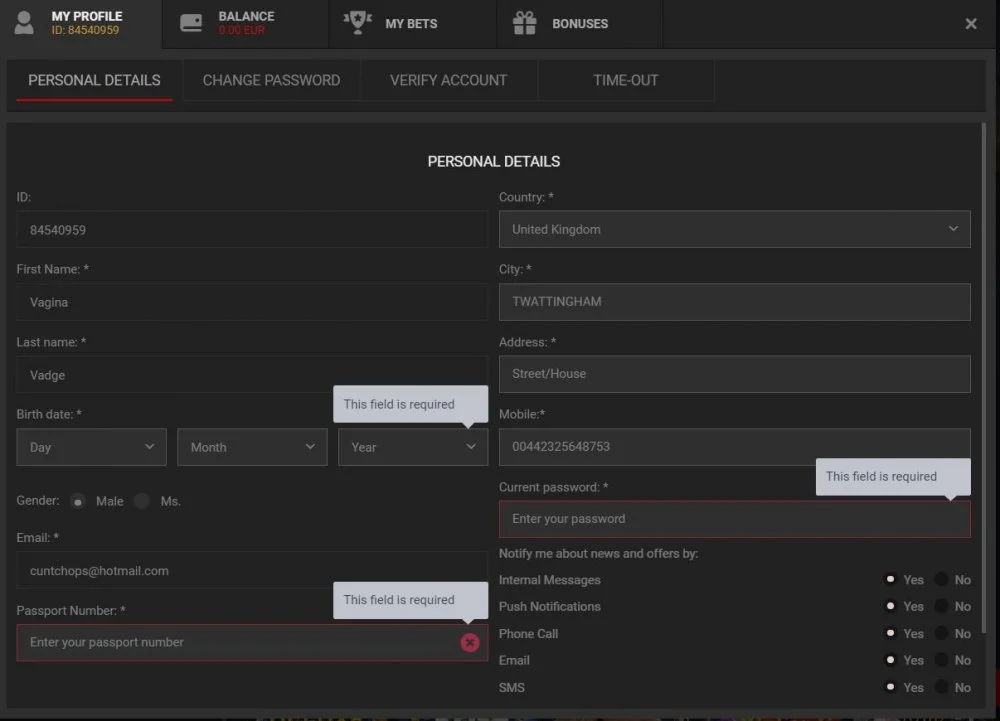
Task: Switch to the Time-Out tab
Action: click(x=626, y=80)
